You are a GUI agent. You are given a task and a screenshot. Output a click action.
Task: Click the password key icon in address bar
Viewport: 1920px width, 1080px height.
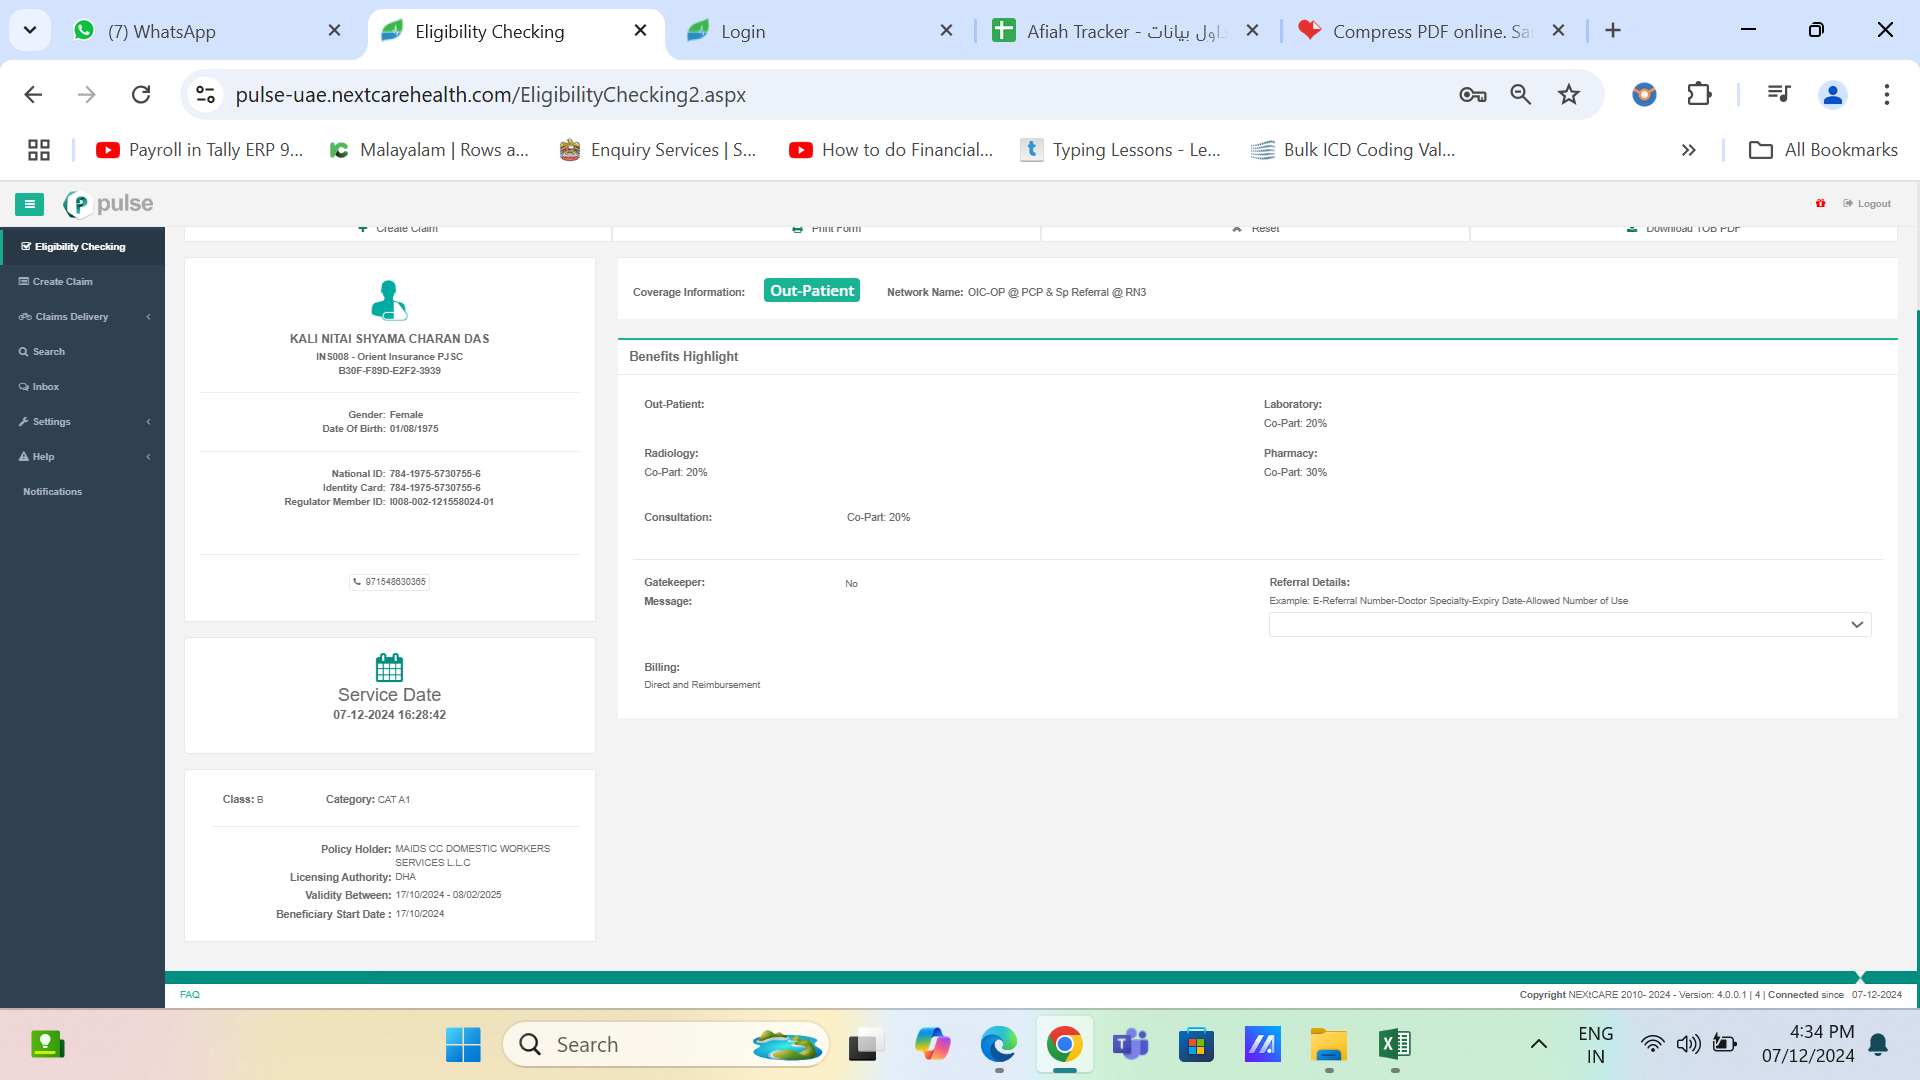click(x=1472, y=95)
